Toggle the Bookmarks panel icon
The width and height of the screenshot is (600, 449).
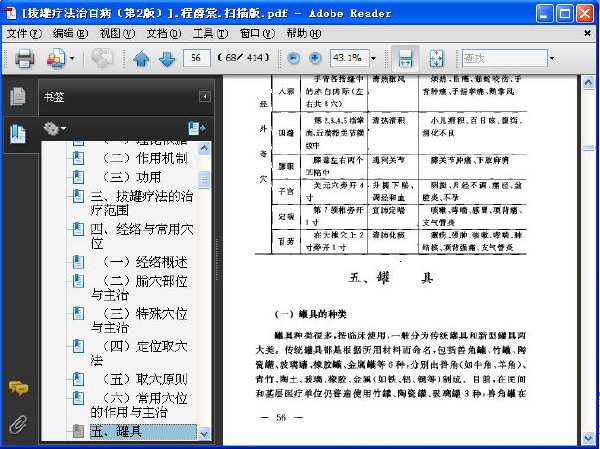click(18, 134)
